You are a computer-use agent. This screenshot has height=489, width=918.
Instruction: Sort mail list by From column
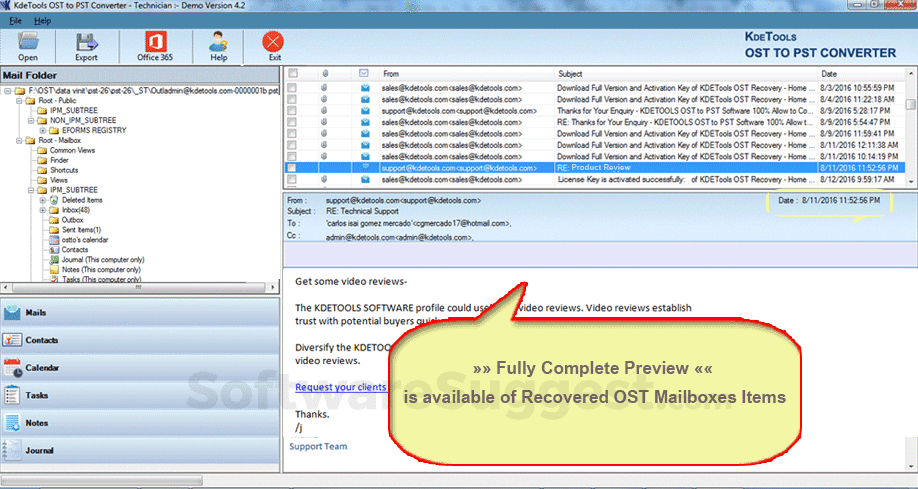(x=467, y=74)
